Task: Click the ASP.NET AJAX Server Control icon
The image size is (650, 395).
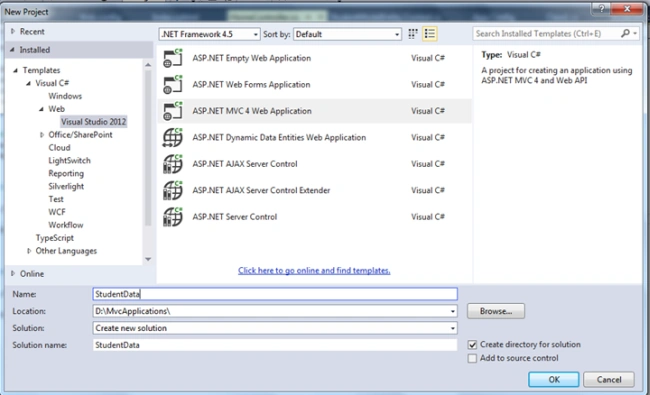Action: tap(173, 164)
